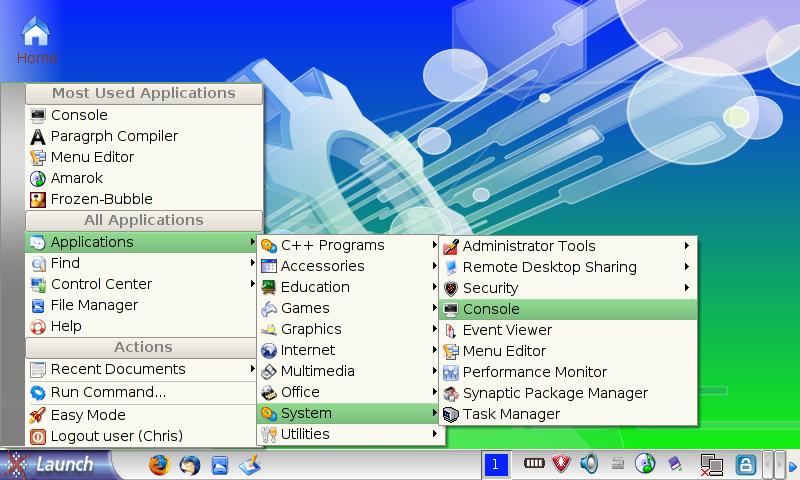Choose Run Command... action
This screenshot has height=480, width=800.
[x=141, y=392]
